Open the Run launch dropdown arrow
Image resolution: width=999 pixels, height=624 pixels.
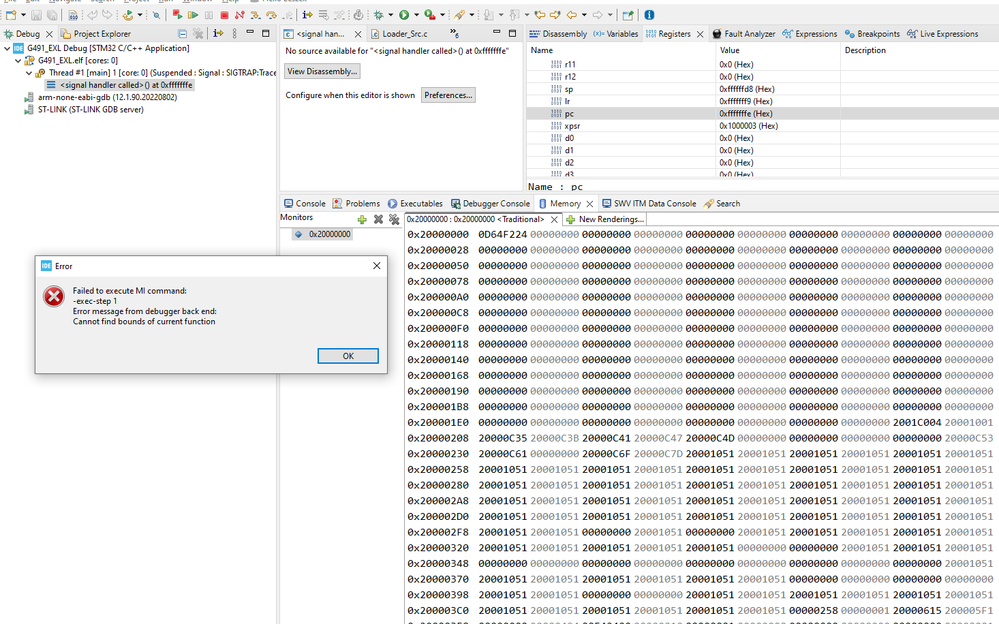417,15
